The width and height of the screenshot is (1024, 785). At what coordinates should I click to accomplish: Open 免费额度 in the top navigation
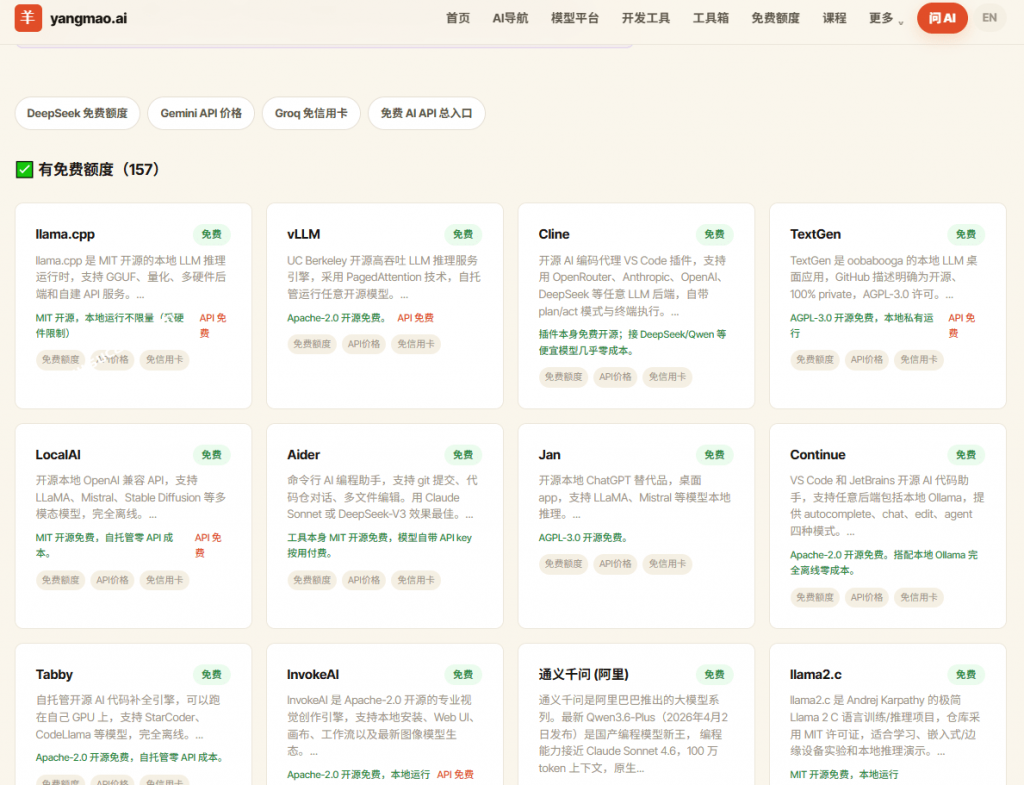click(x=775, y=18)
